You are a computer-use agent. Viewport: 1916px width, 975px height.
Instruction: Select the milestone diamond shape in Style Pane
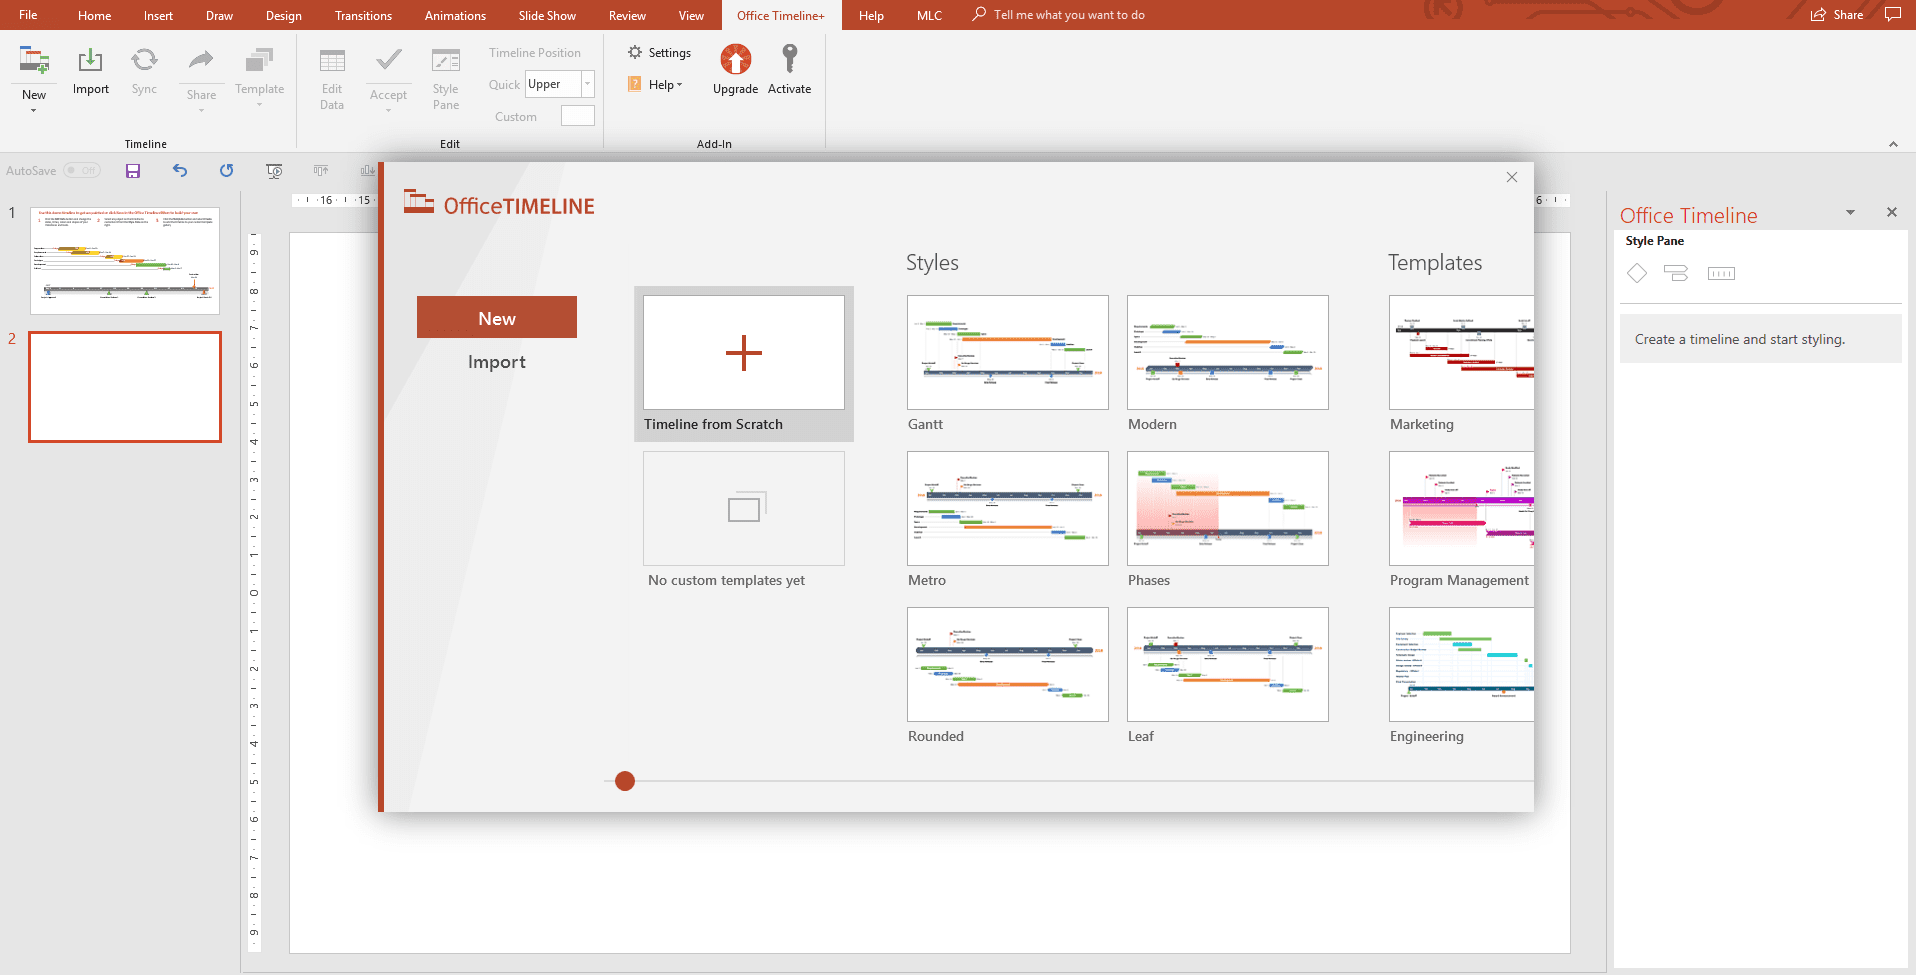coord(1637,272)
